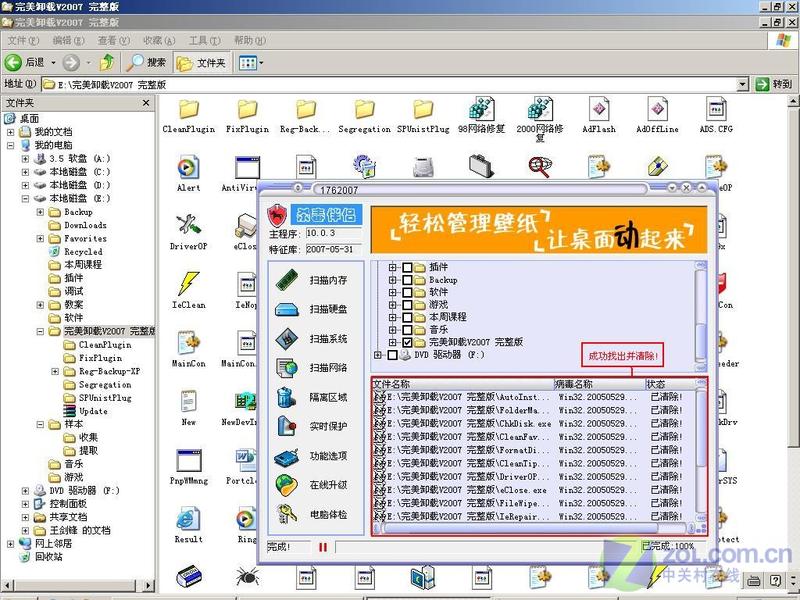Open the address bar dropdown arrow
Screen dimensions: 800x600
click(743, 84)
